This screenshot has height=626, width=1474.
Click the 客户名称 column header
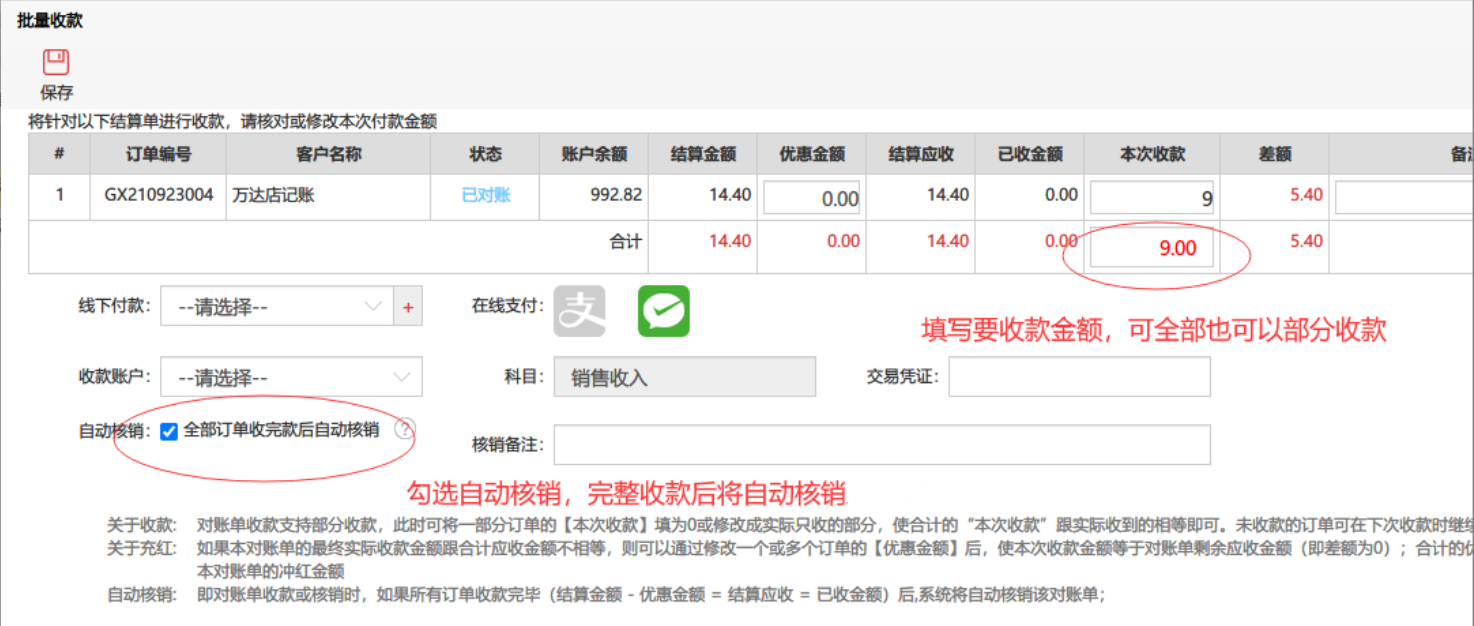tap(329, 154)
